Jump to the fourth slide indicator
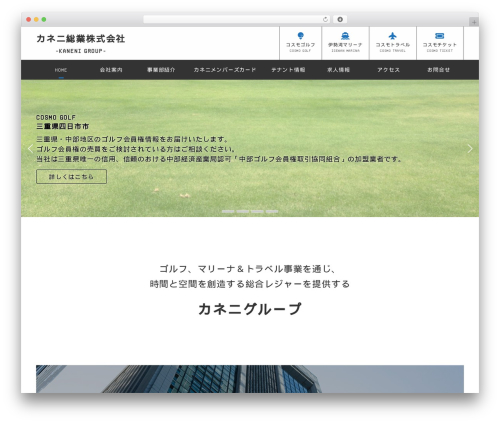The width and height of the screenshot is (500, 423). coord(272,211)
